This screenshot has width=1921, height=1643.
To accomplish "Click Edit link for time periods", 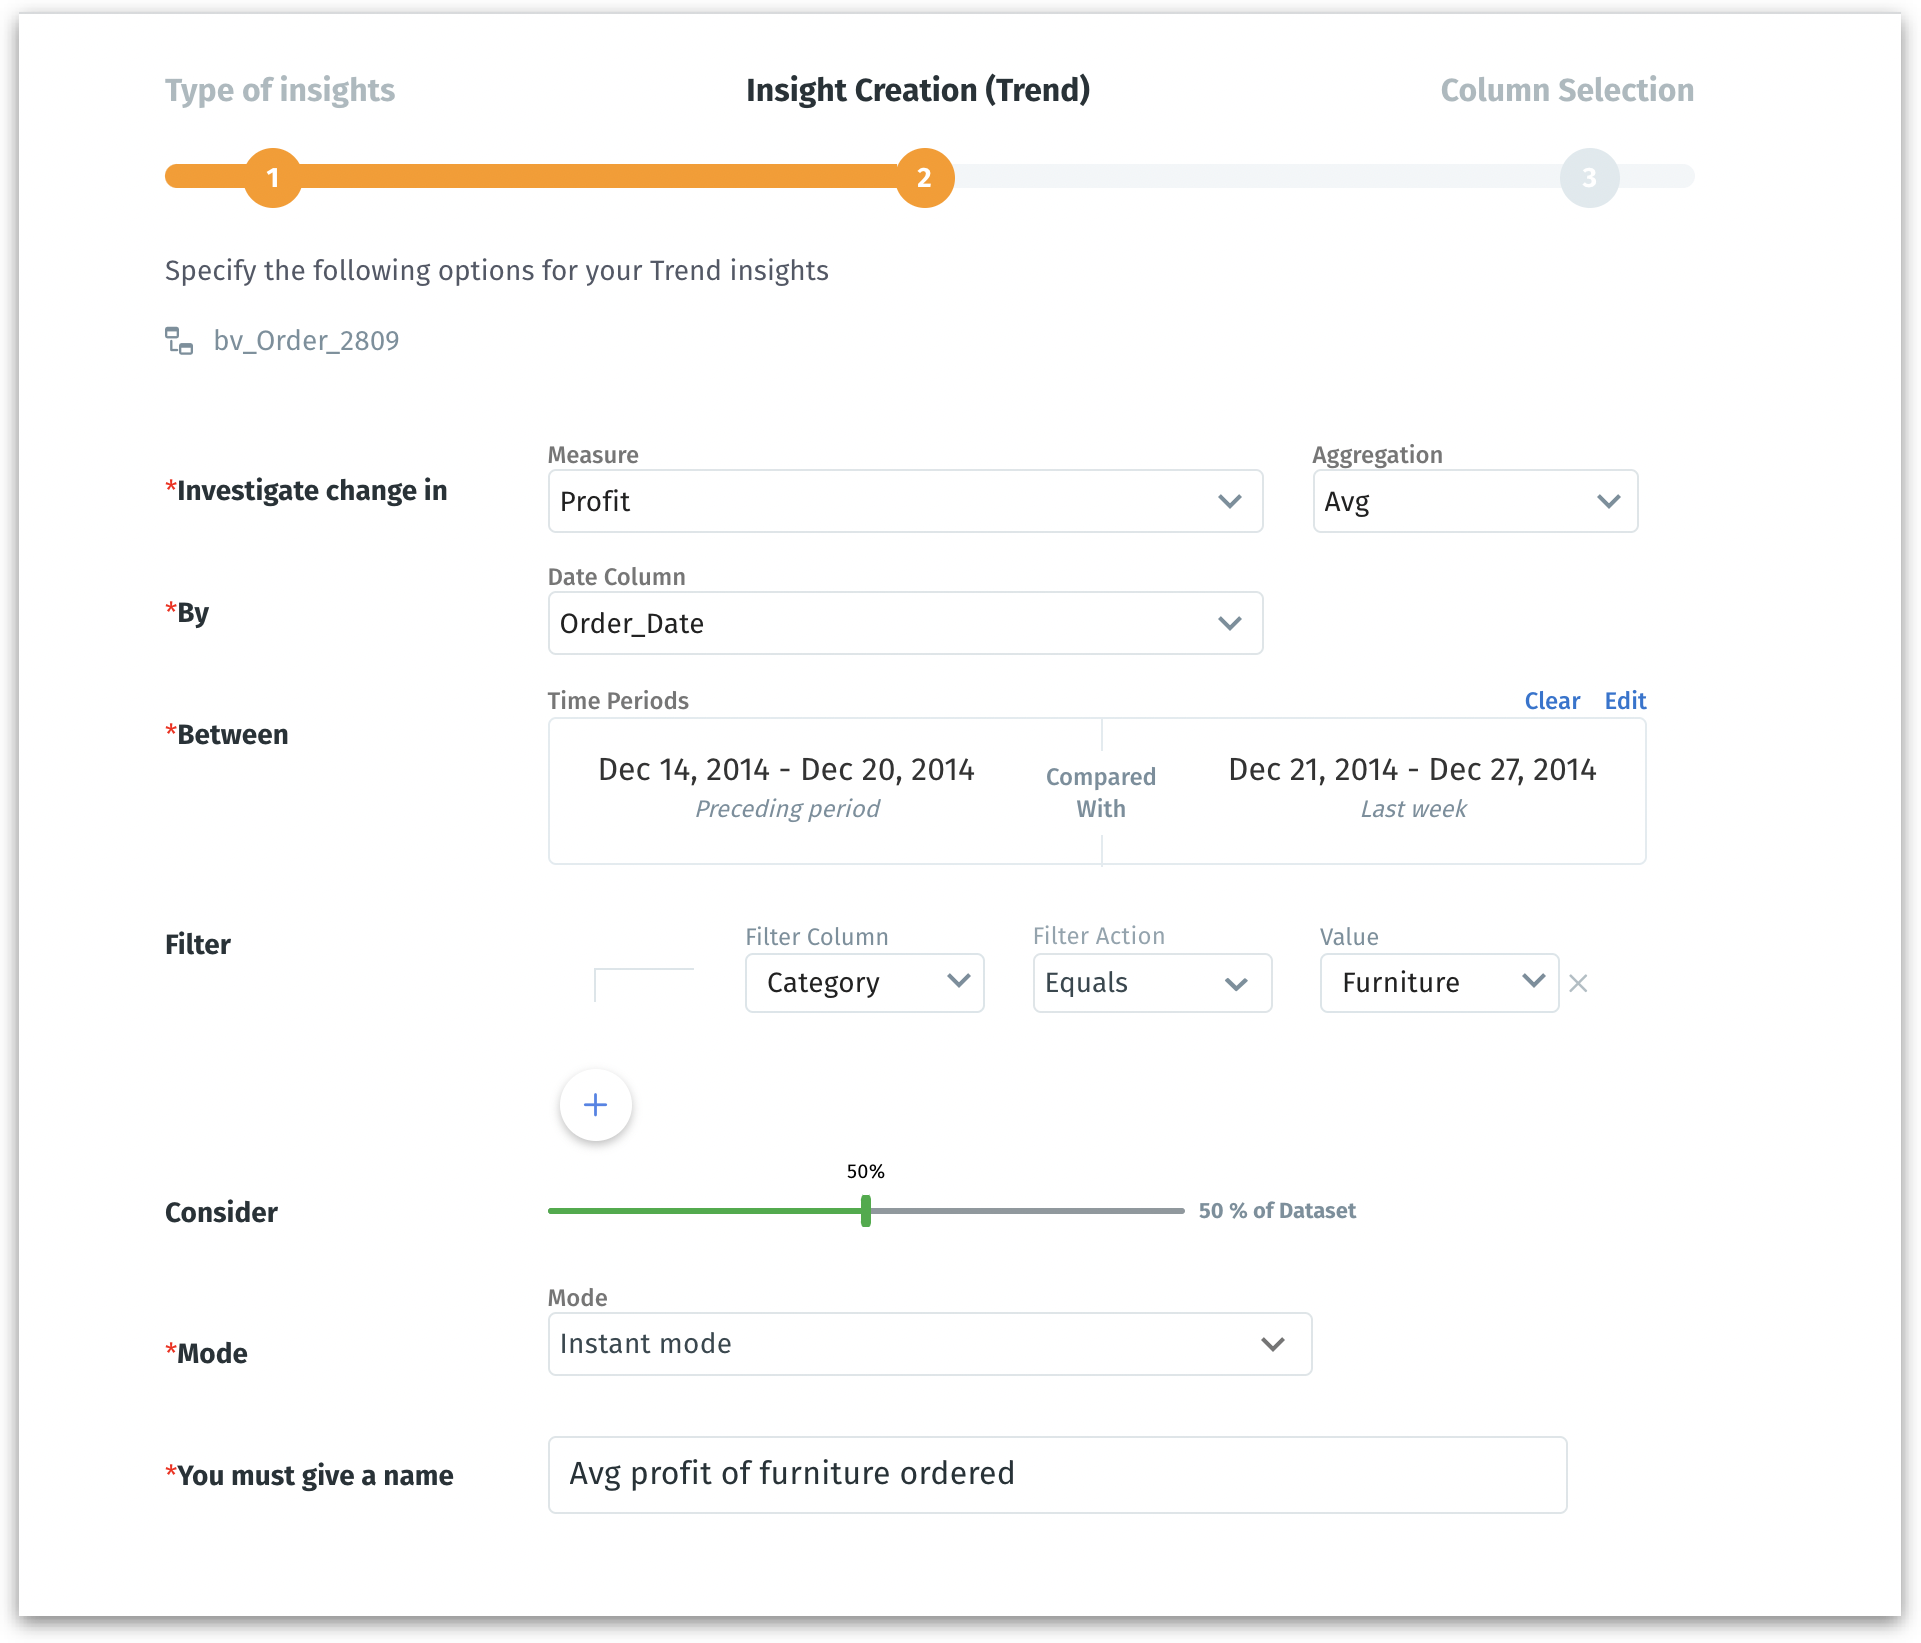I will point(1624,701).
